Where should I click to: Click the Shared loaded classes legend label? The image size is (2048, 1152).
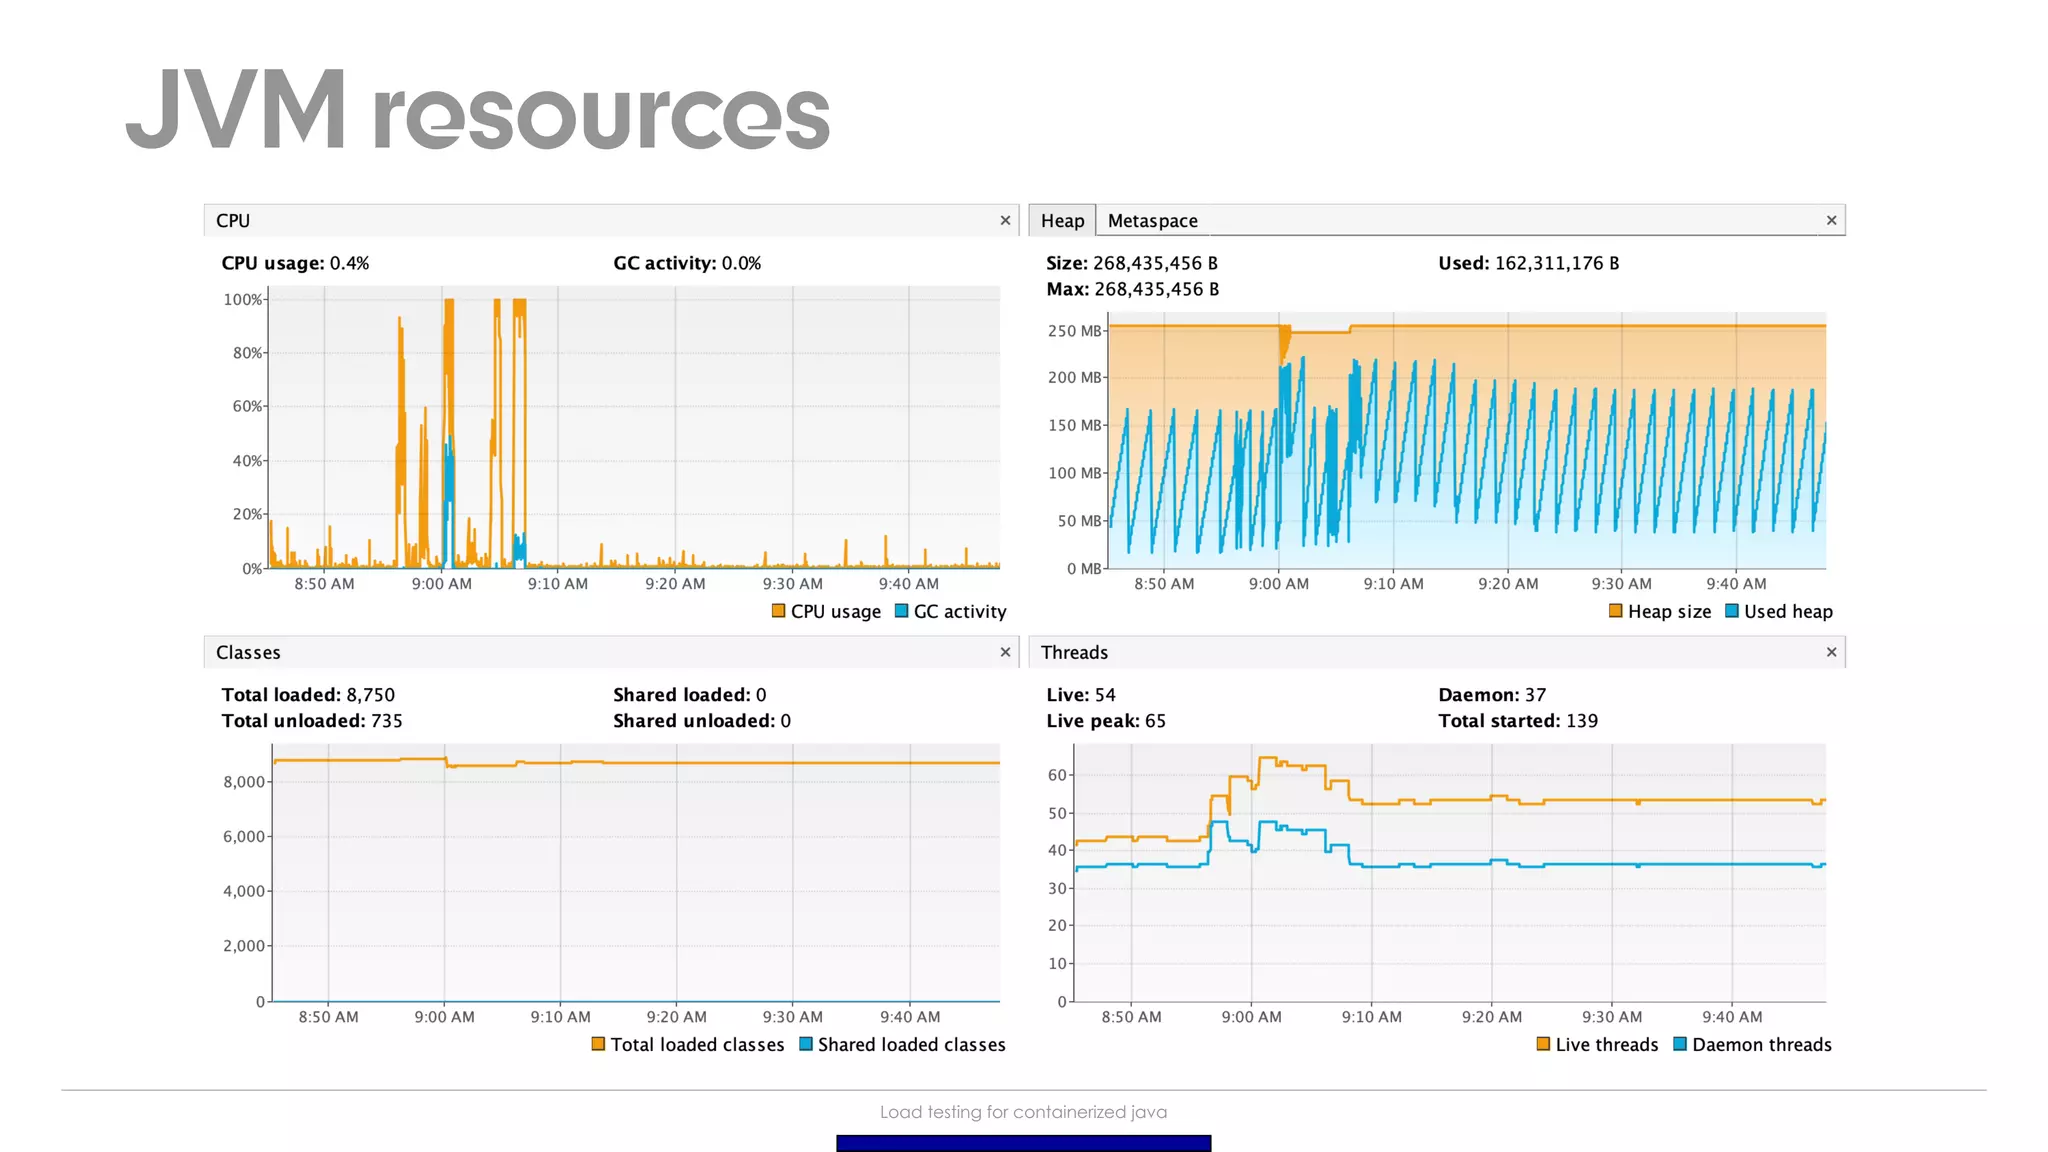pos(911,1044)
